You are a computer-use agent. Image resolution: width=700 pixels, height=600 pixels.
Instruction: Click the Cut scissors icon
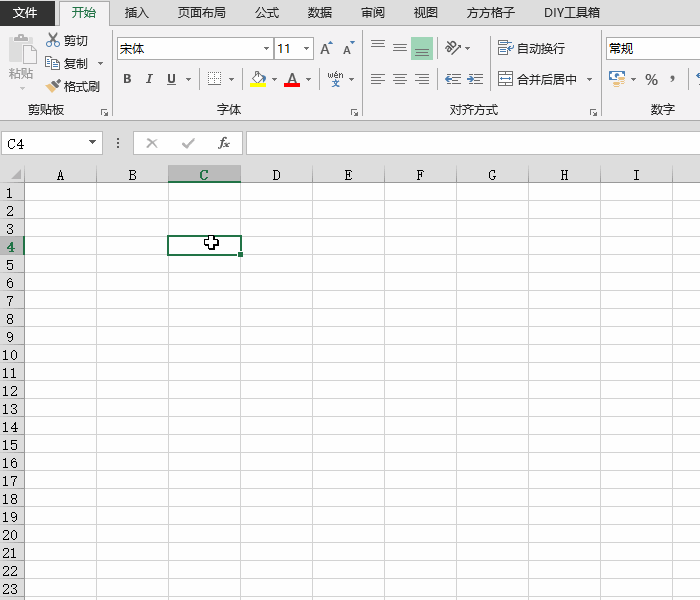53,40
